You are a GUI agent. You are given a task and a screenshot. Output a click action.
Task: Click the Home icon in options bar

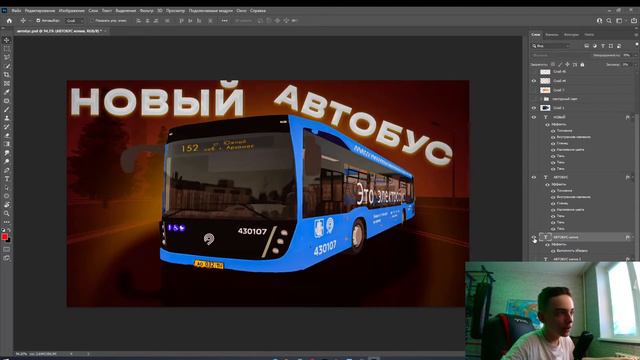point(9,20)
